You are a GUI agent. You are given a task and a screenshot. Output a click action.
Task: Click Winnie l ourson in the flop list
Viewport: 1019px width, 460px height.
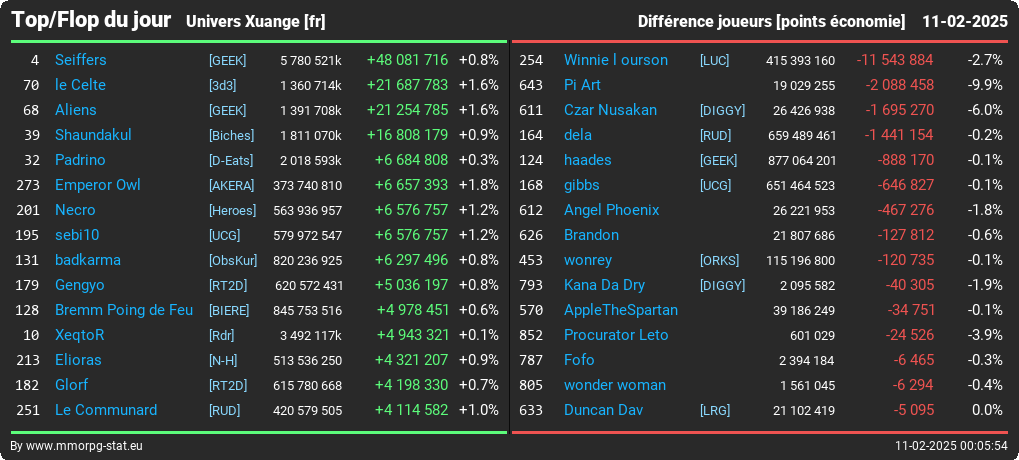coord(615,60)
